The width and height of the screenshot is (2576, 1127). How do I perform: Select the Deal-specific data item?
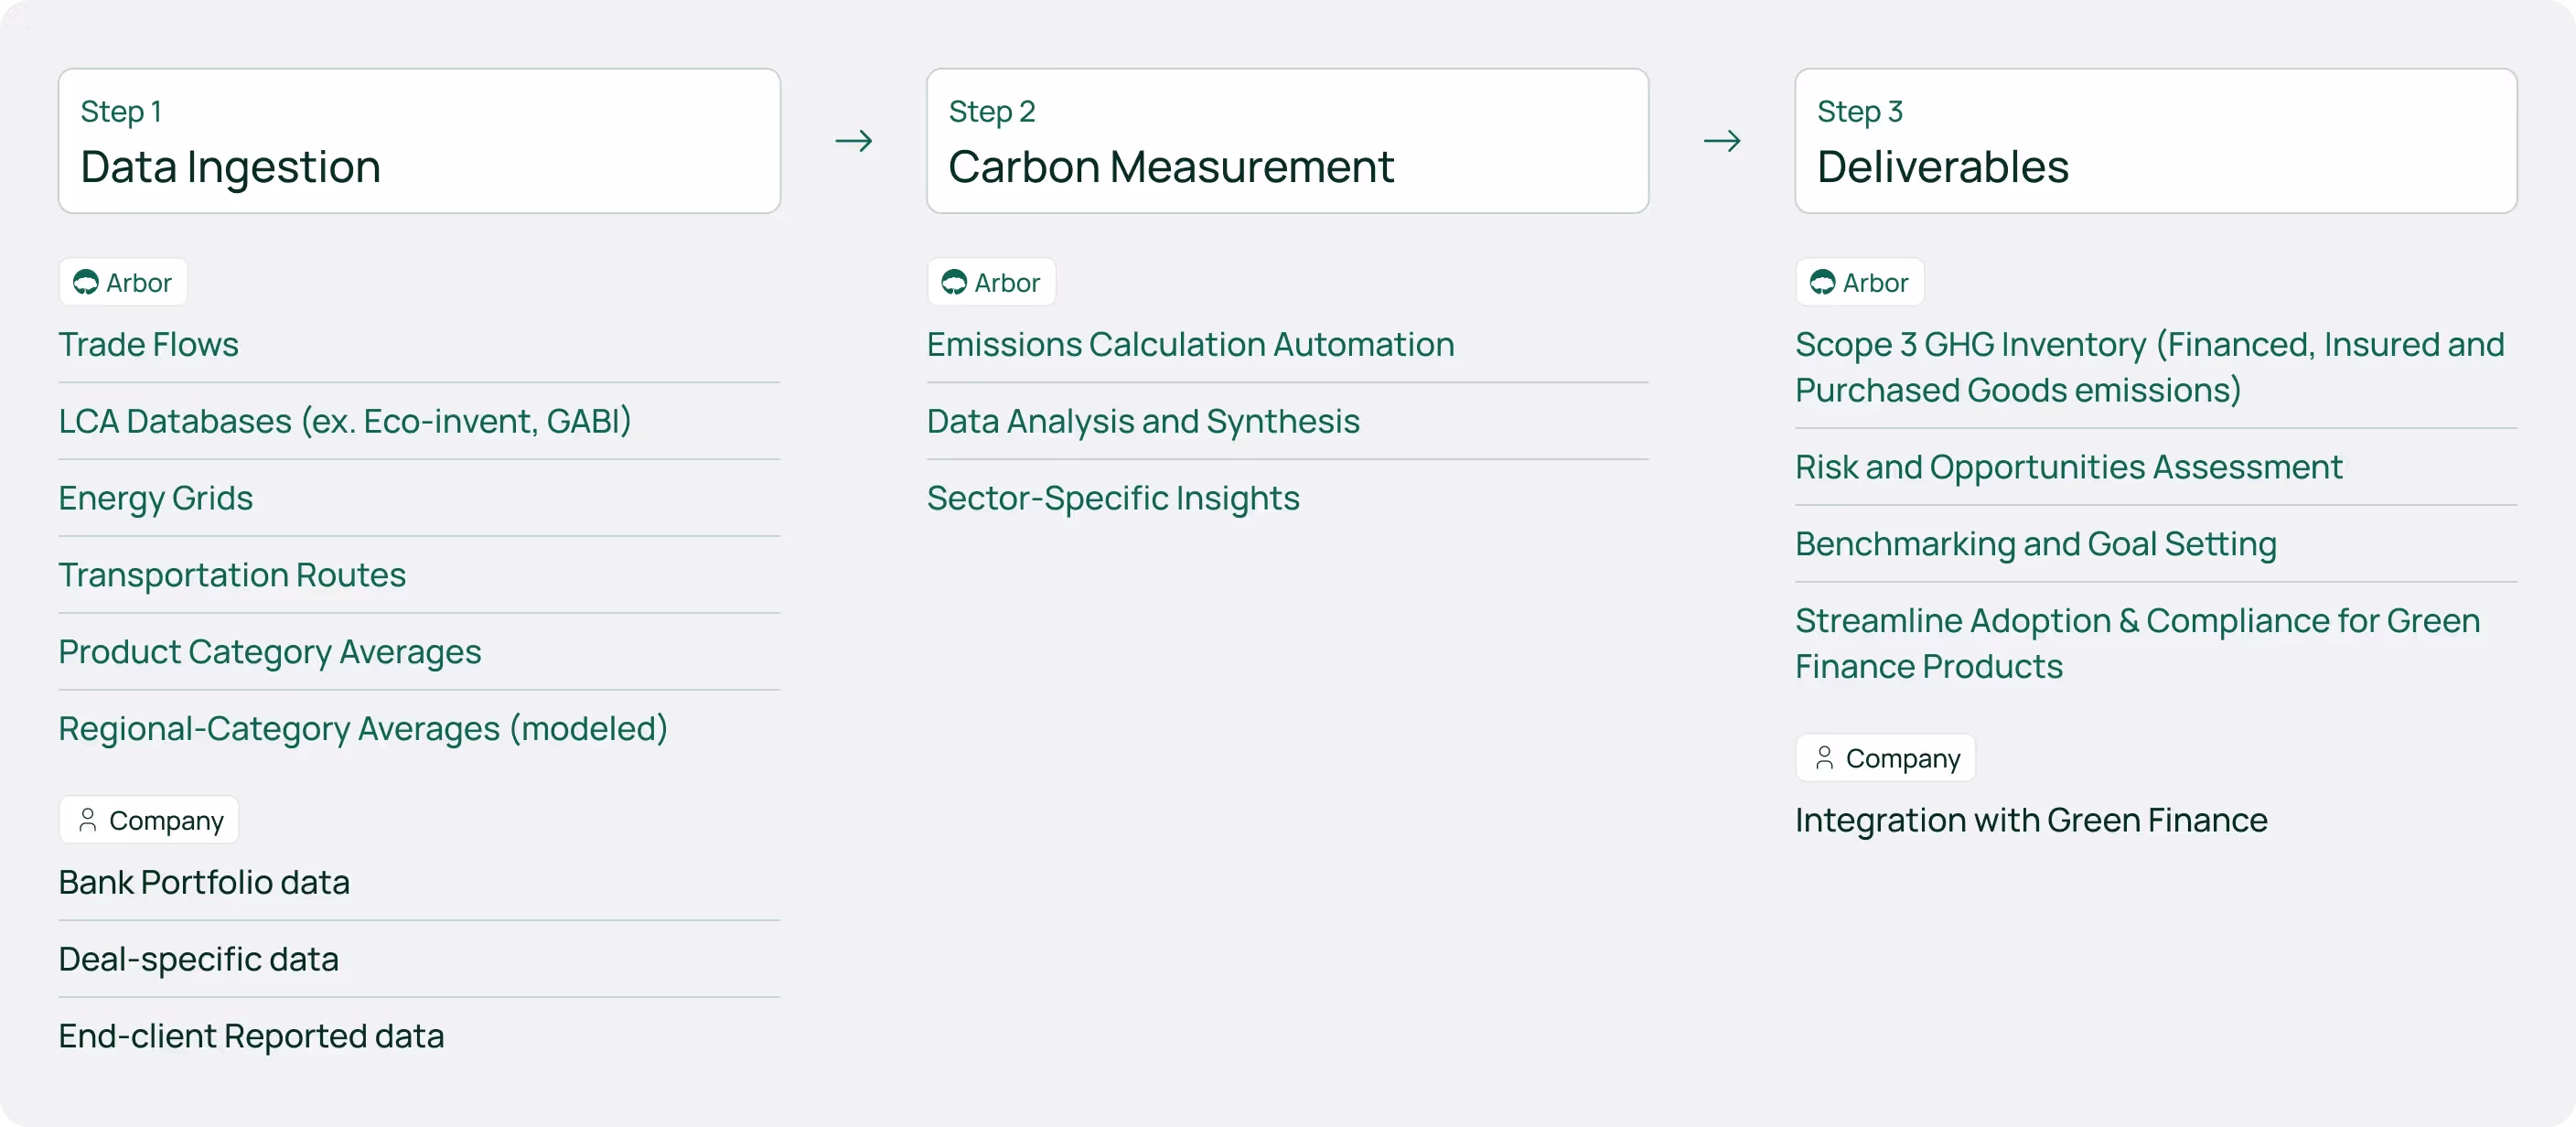point(198,960)
